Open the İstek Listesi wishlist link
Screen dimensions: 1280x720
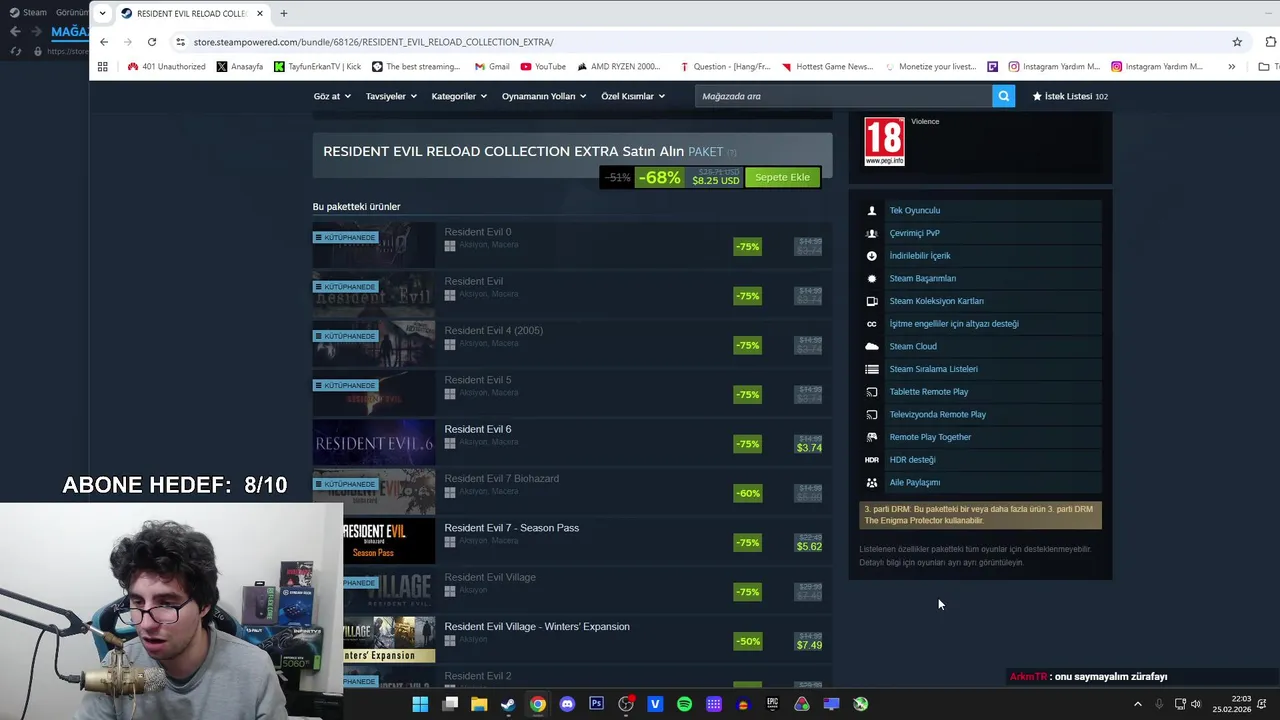point(1069,96)
